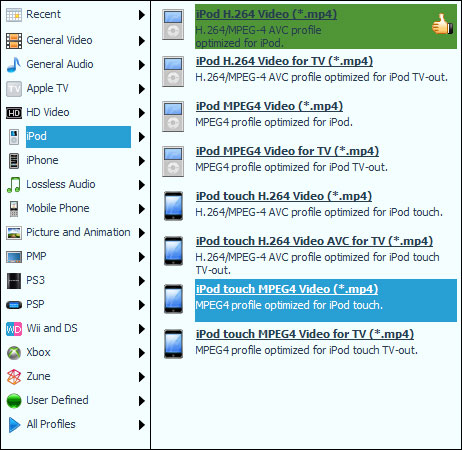Select iPod touch MPEG4 Video (*.mp4) link
The width and height of the screenshot is (462, 450).
[287, 289]
